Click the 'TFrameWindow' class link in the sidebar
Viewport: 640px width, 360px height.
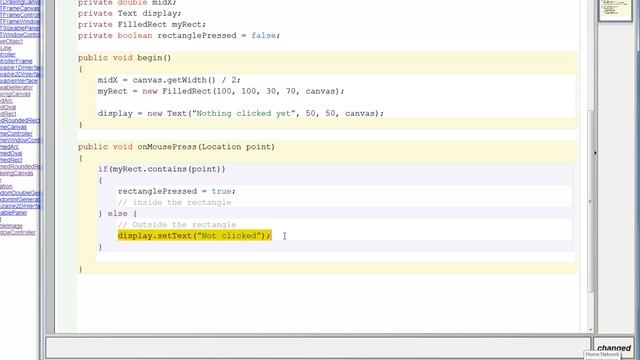click(20, 22)
